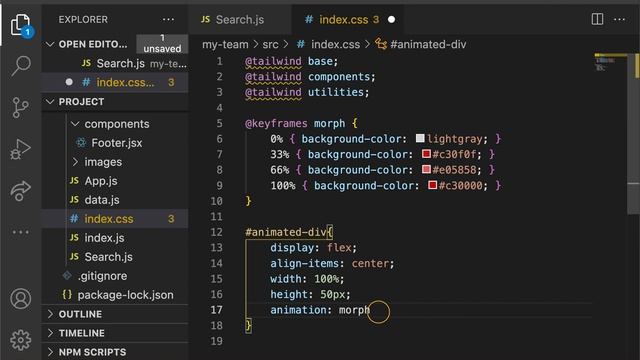640x360 pixels.
Task: Open the Explorer view in activity bar
Action: (x=20, y=25)
